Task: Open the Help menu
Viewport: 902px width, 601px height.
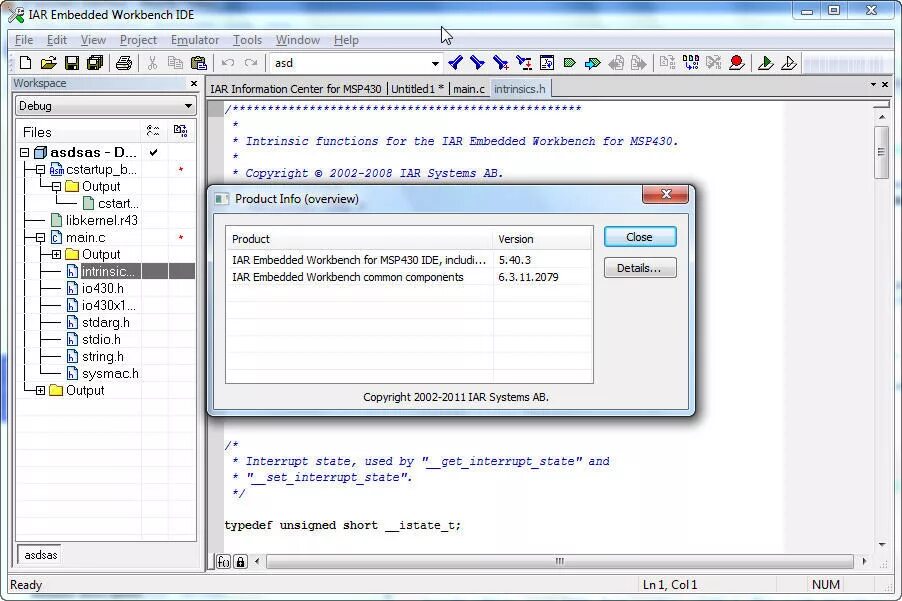Action: pyautogui.click(x=346, y=40)
